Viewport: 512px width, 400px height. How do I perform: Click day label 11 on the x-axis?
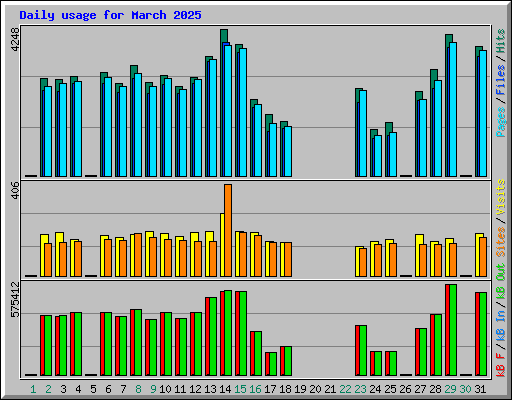point(180,389)
